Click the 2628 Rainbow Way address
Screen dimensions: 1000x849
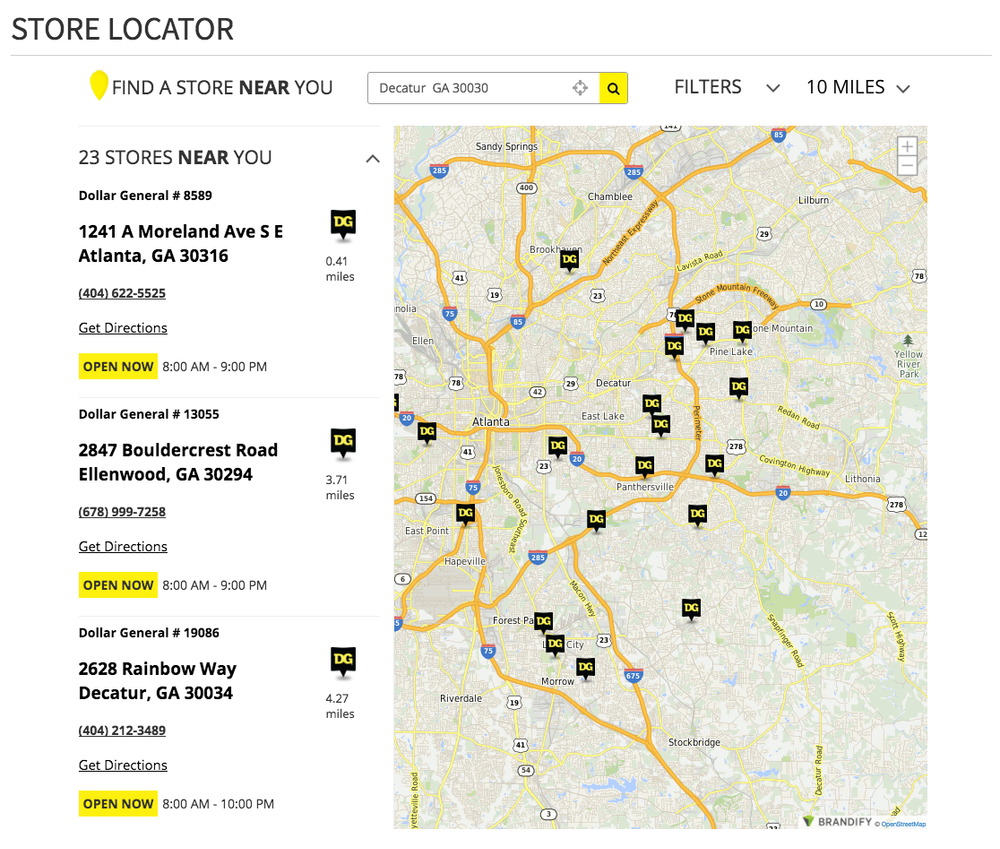pos(158,681)
